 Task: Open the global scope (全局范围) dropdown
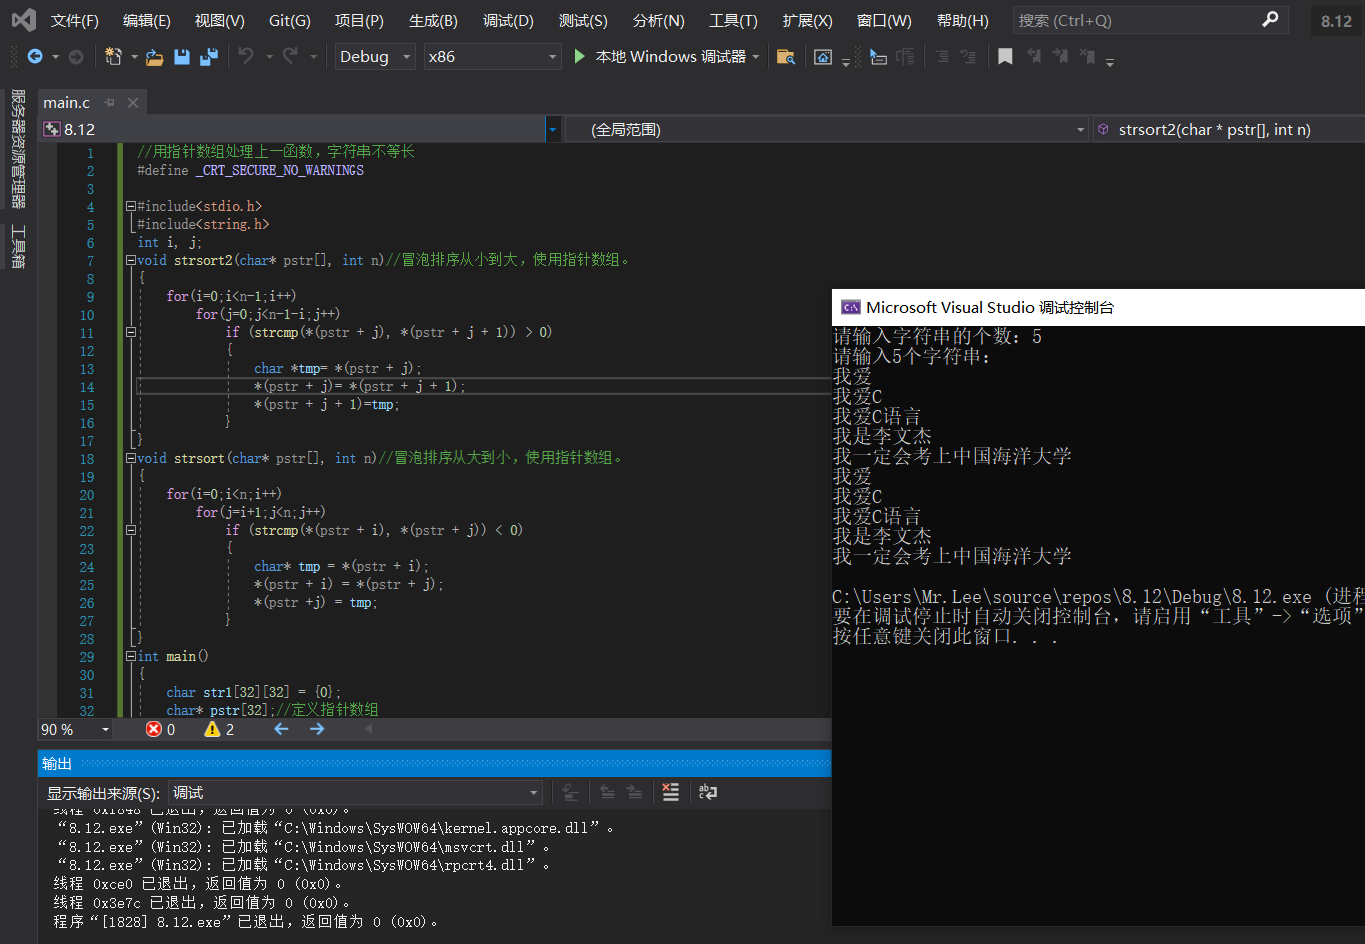point(1080,129)
